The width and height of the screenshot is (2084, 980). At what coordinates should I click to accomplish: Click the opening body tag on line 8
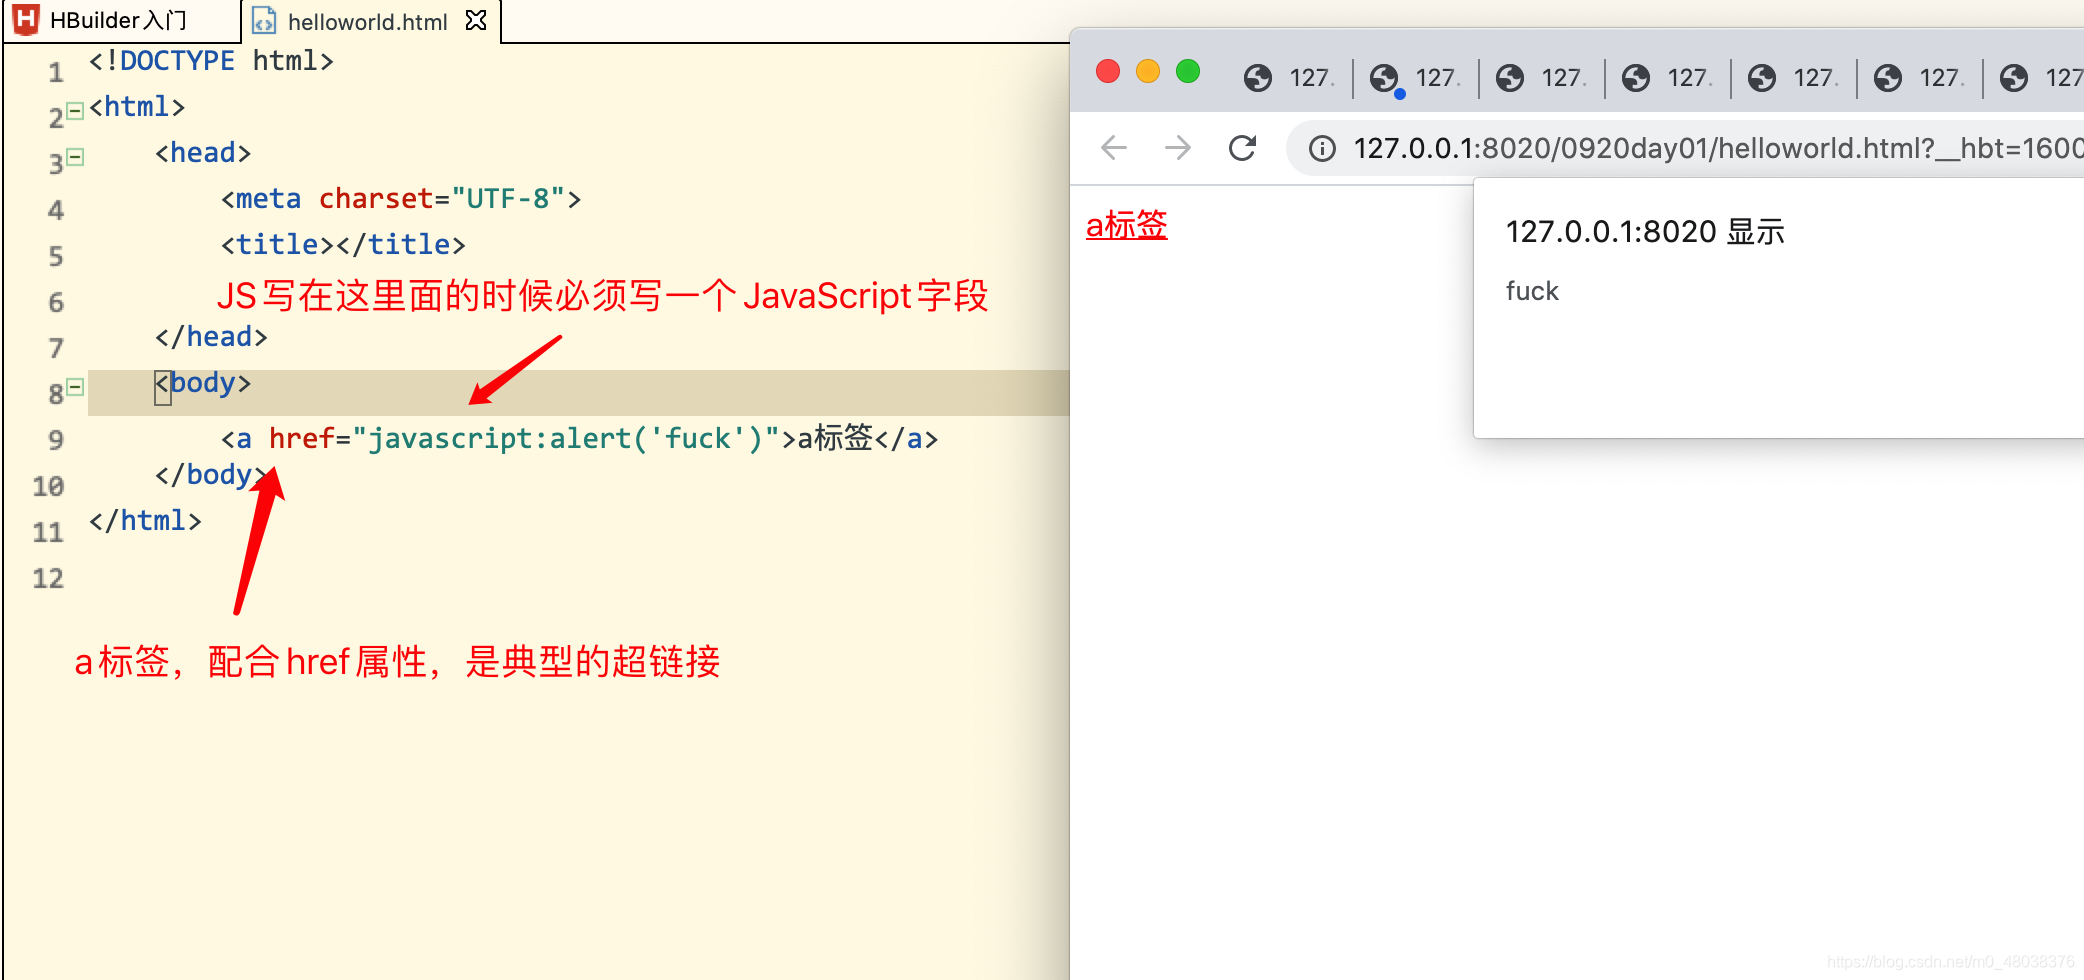[203, 383]
